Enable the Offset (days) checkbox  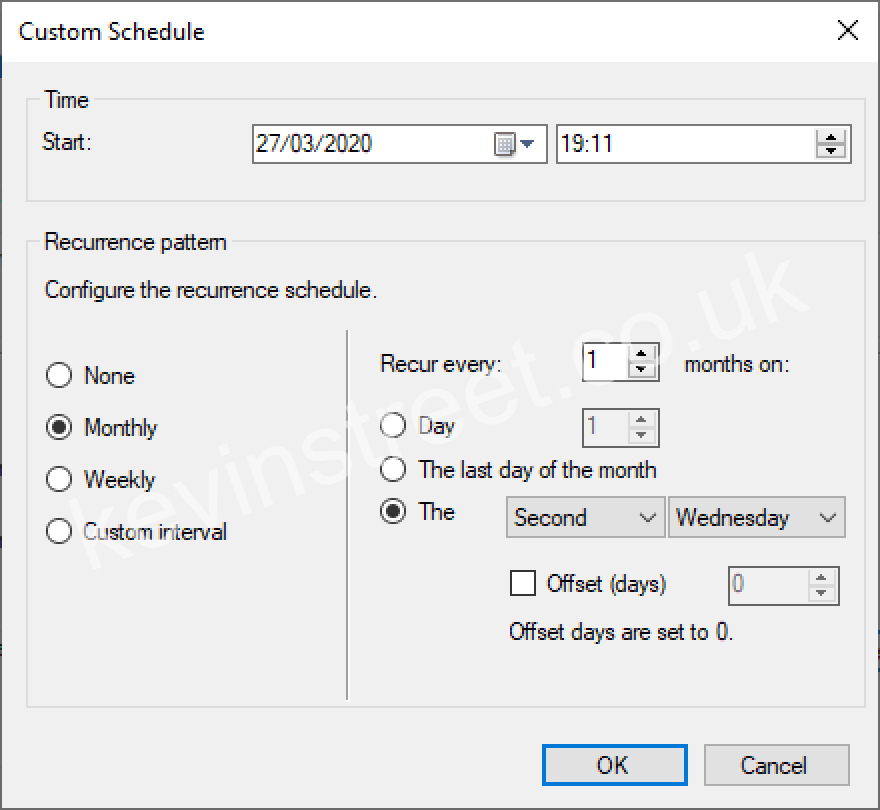[523, 584]
